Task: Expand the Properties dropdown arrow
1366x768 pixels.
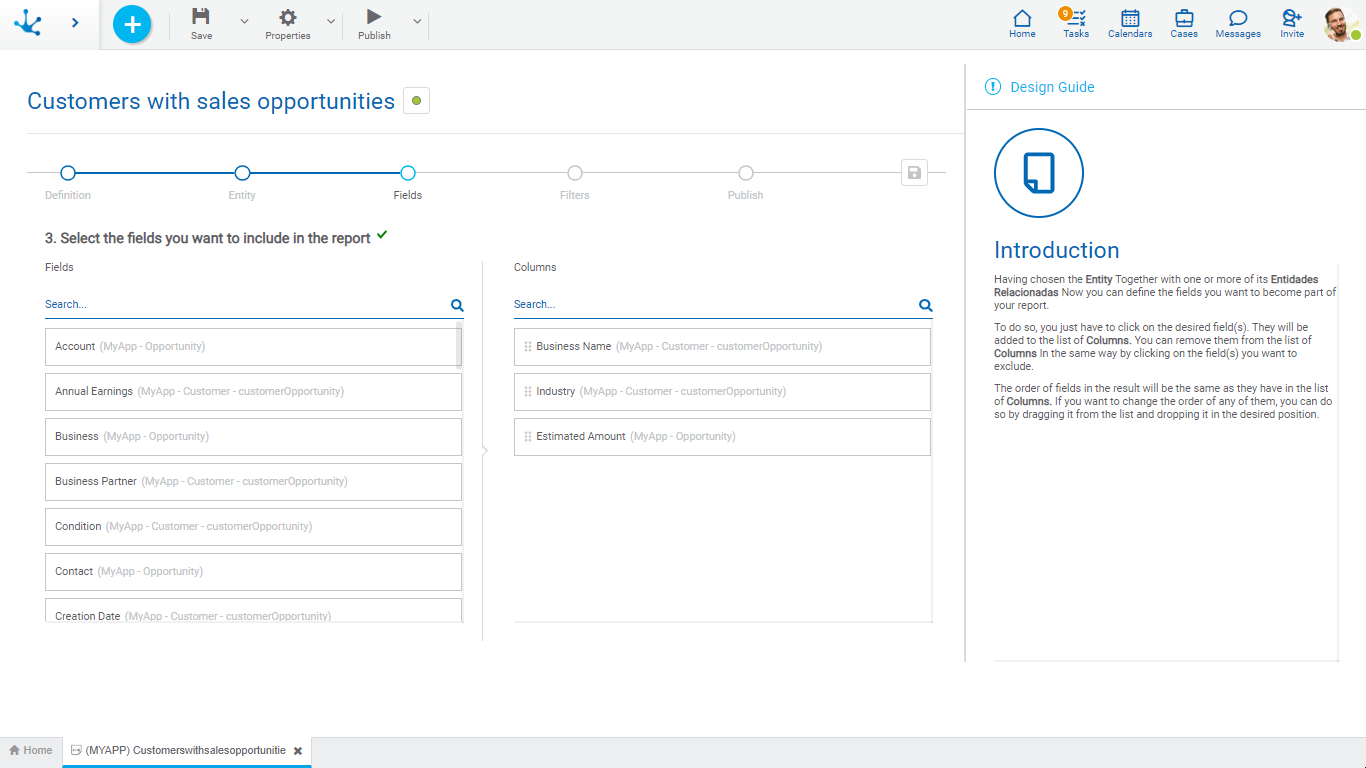Action: pyautogui.click(x=331, y=21)
